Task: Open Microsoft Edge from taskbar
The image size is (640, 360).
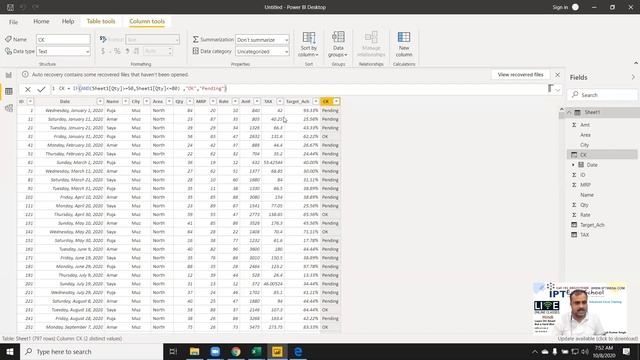Action: pyautogui.click(x=298, y=351)
